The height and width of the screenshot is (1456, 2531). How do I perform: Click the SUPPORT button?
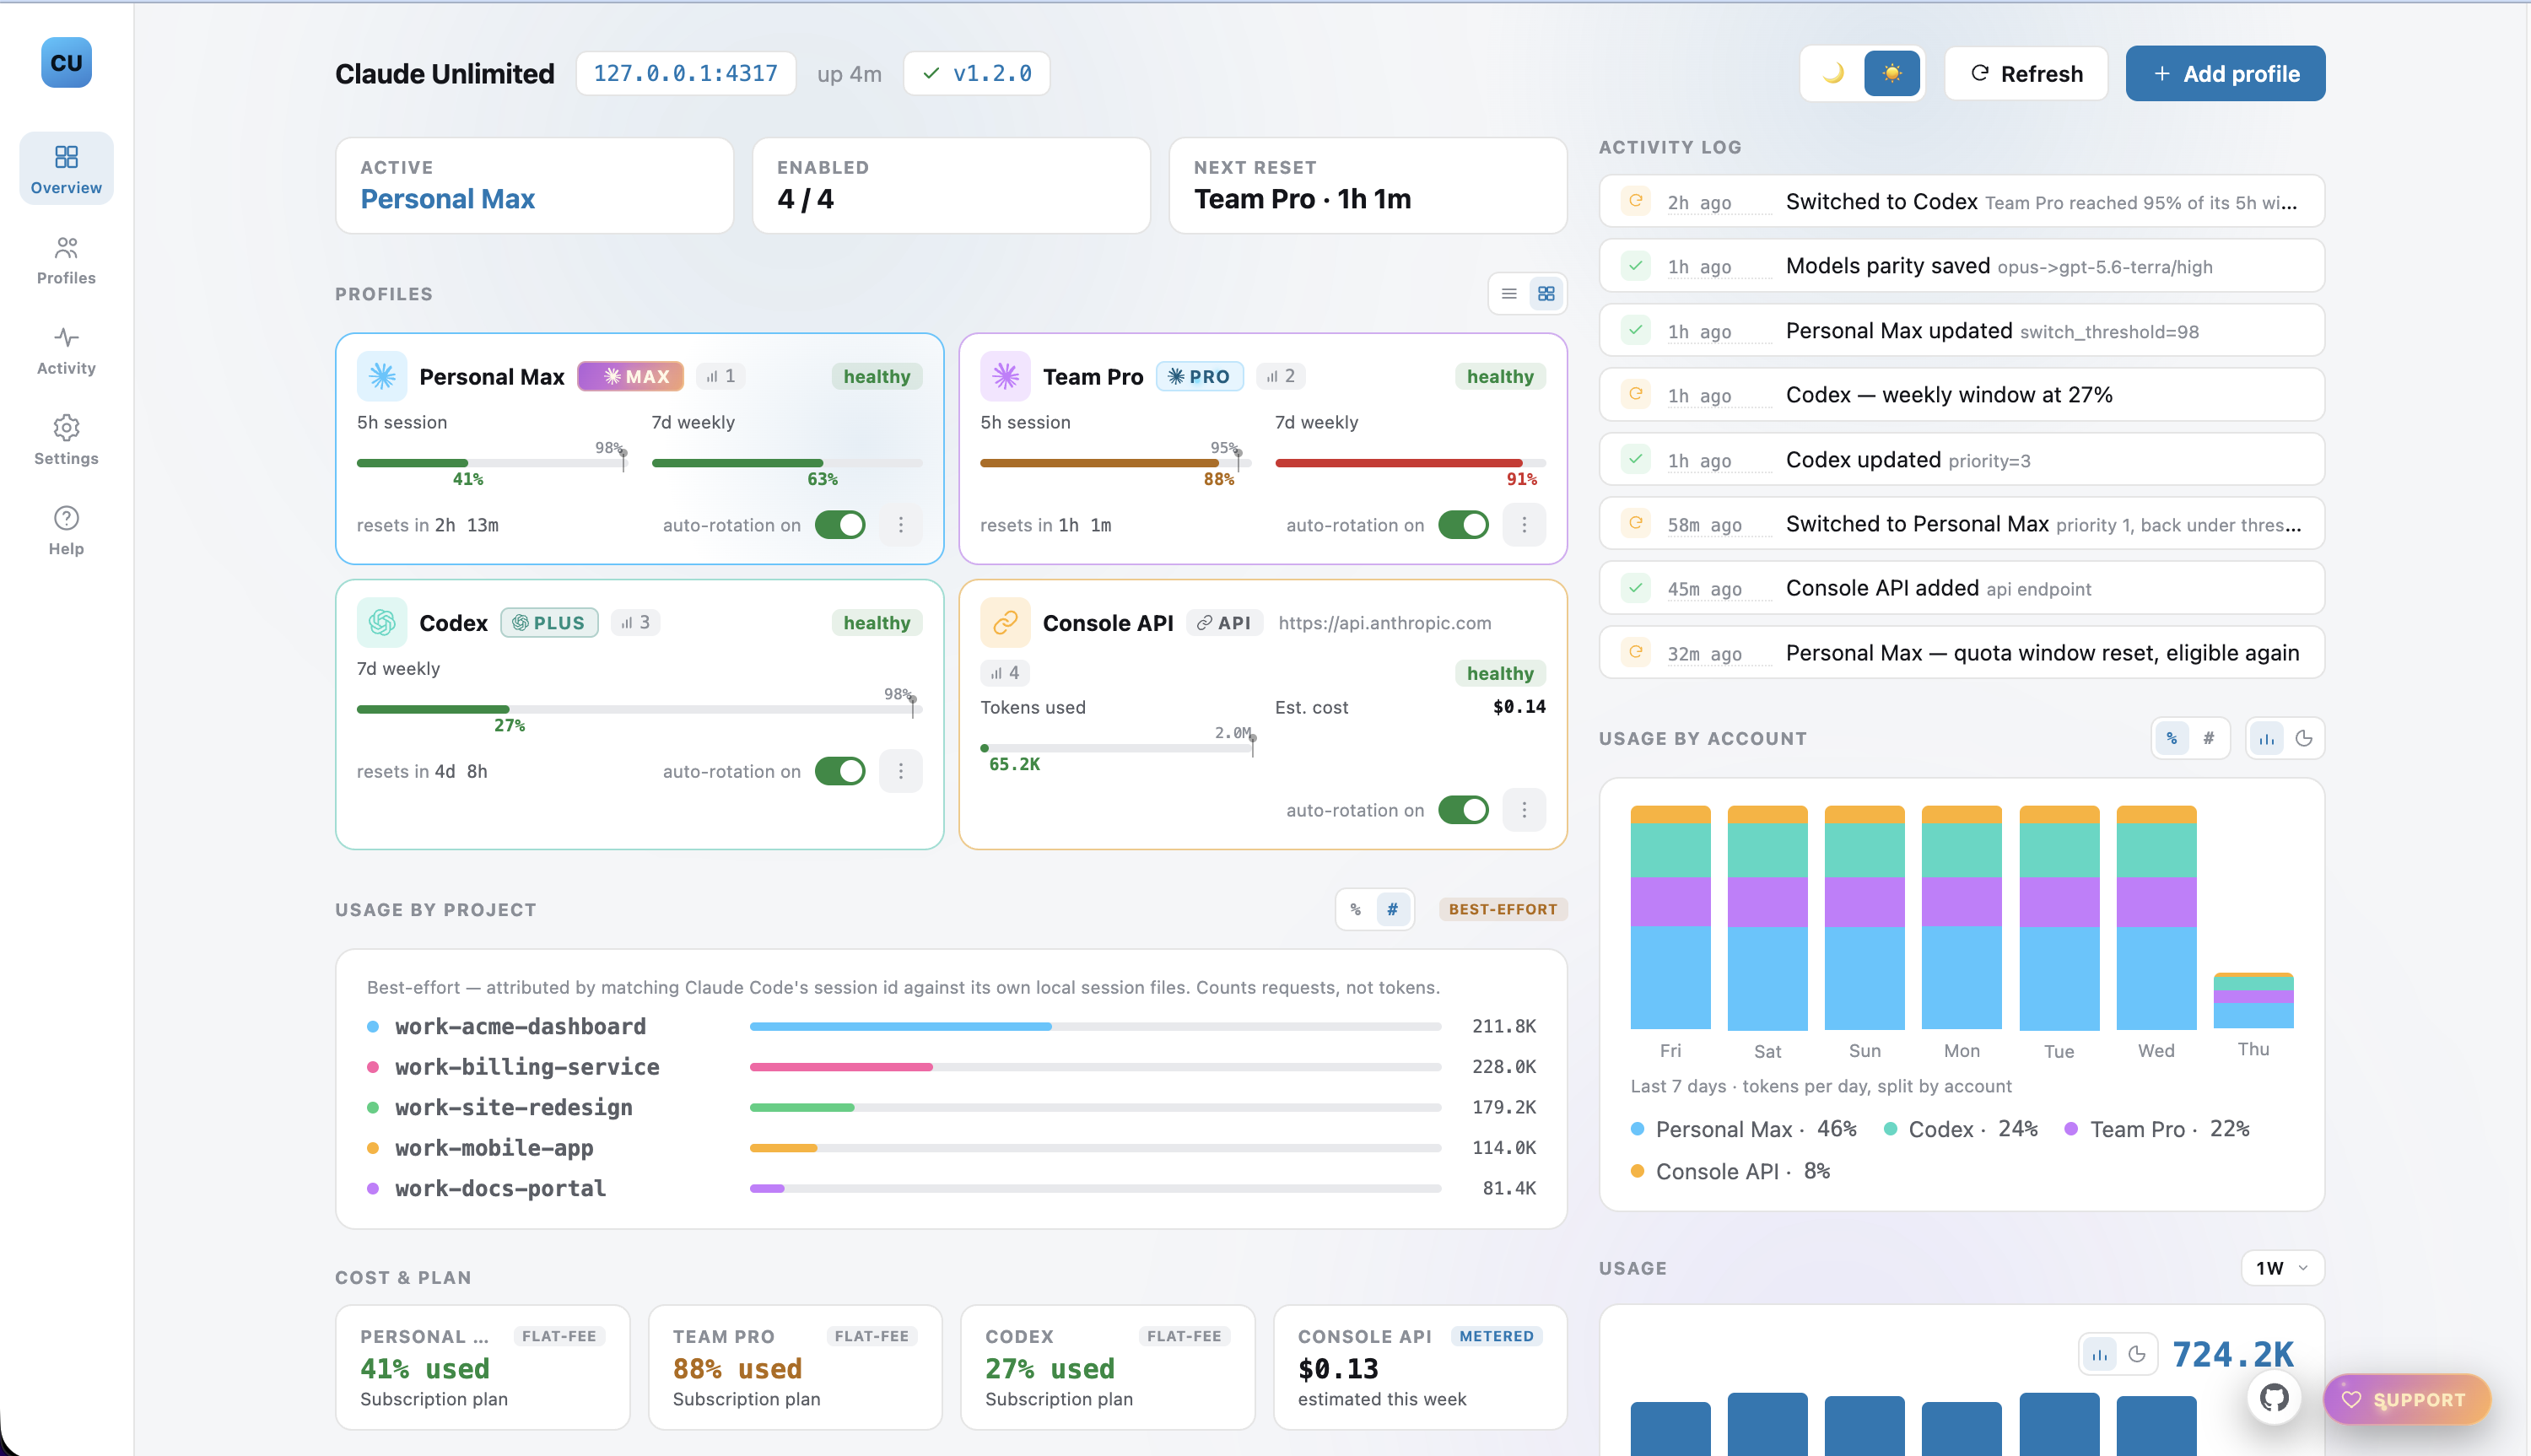(2406, 1399)
